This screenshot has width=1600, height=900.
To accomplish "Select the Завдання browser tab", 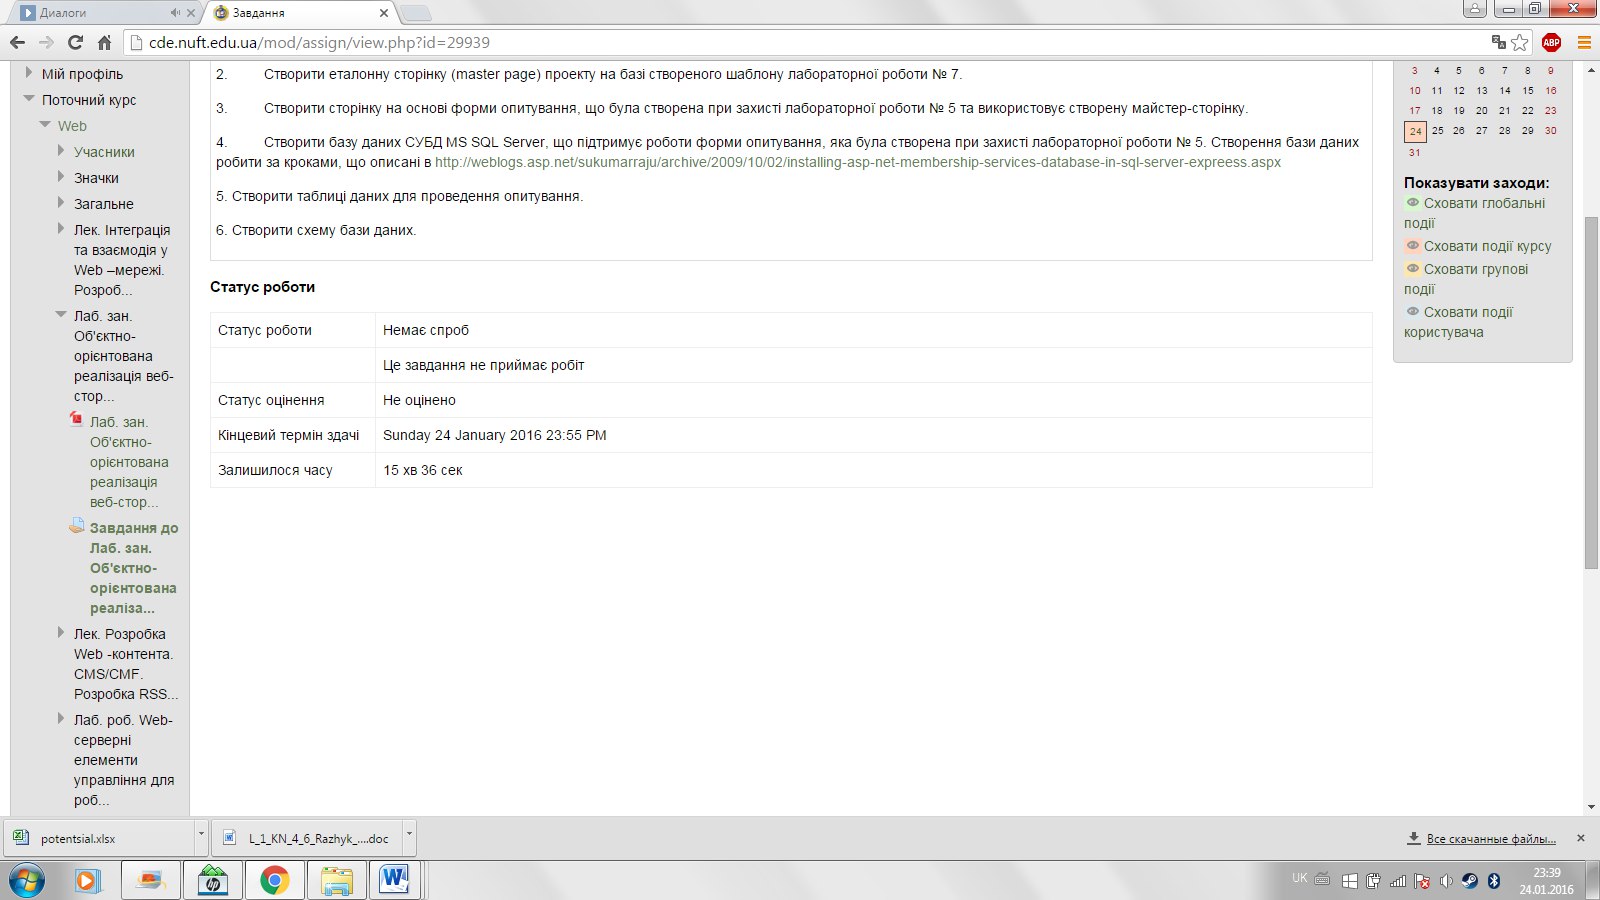I will point(290,13).
